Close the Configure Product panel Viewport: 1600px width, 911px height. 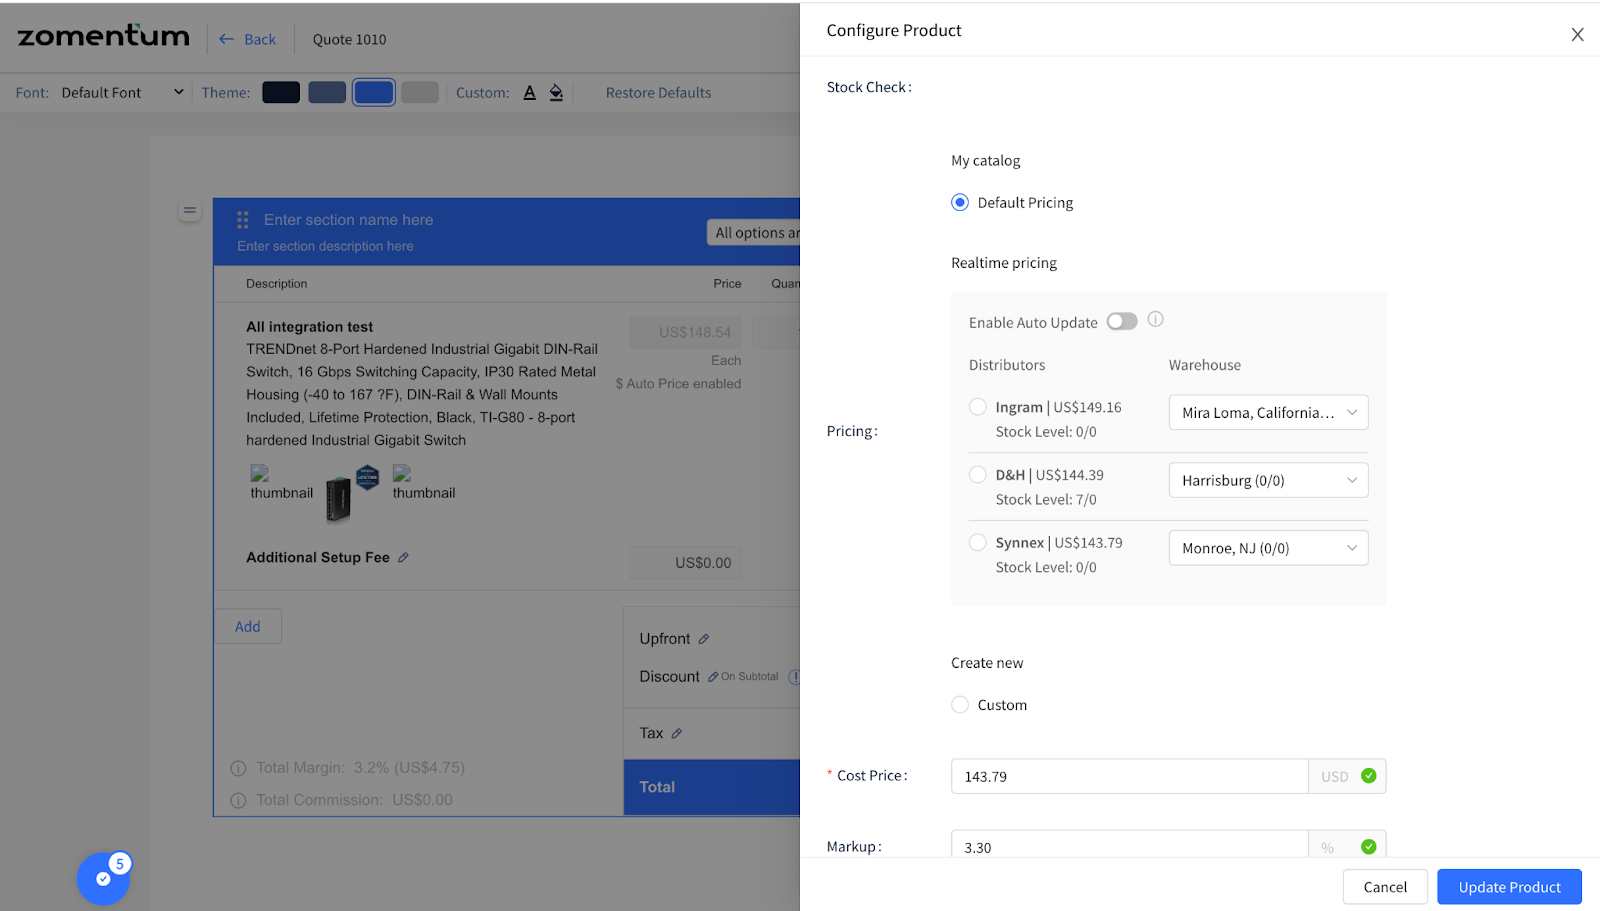(x=1577, y=35)
